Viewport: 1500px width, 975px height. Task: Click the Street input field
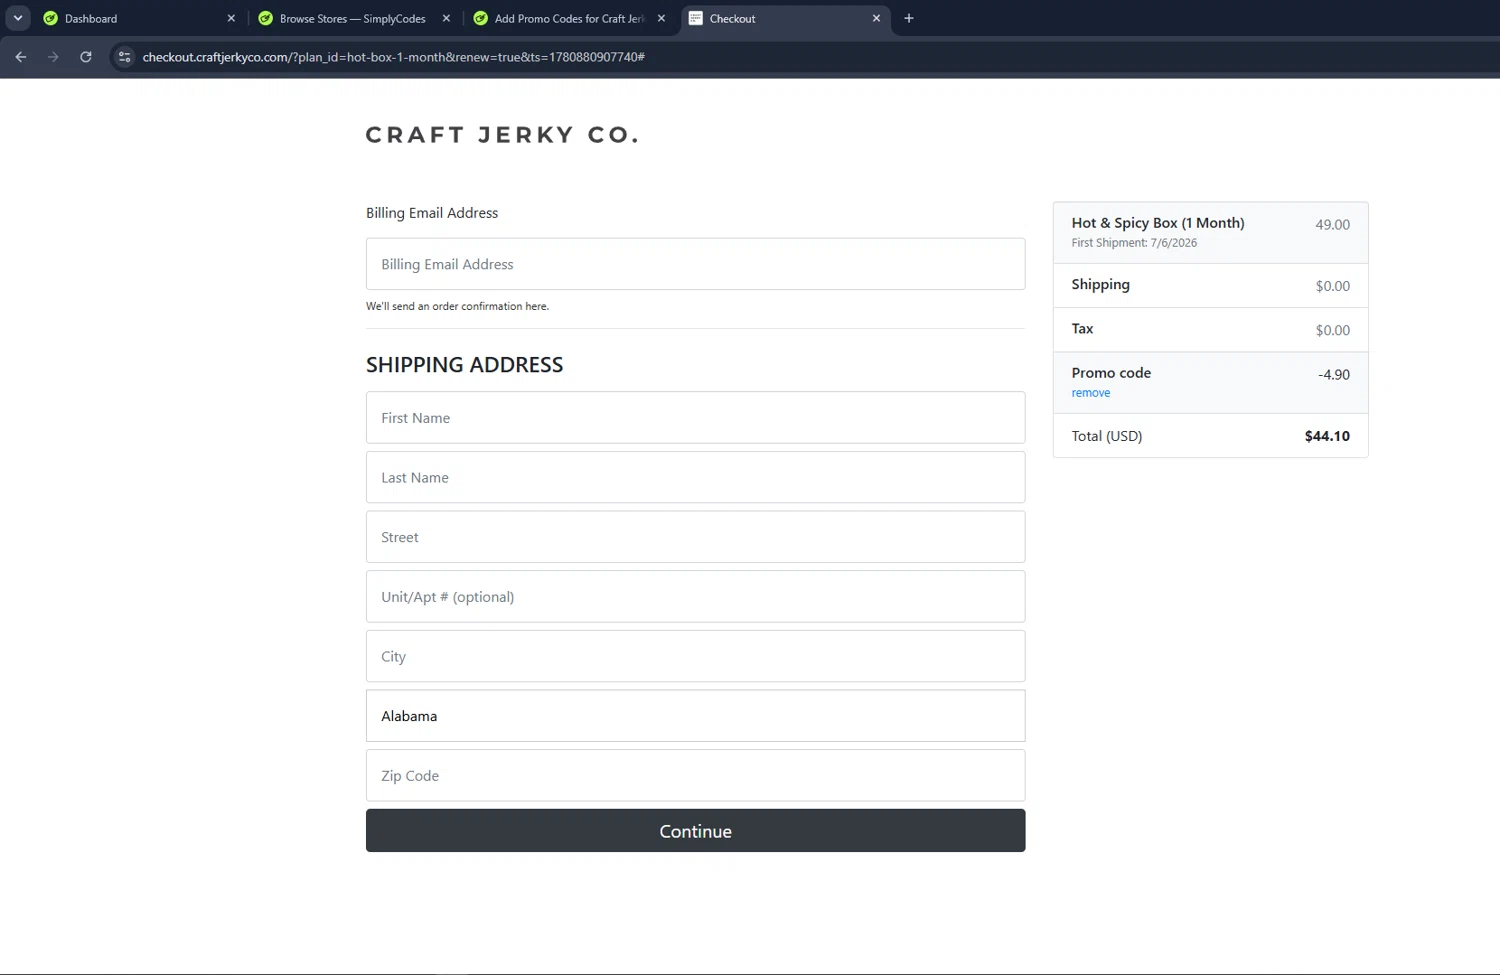click(x=695, y=537)
